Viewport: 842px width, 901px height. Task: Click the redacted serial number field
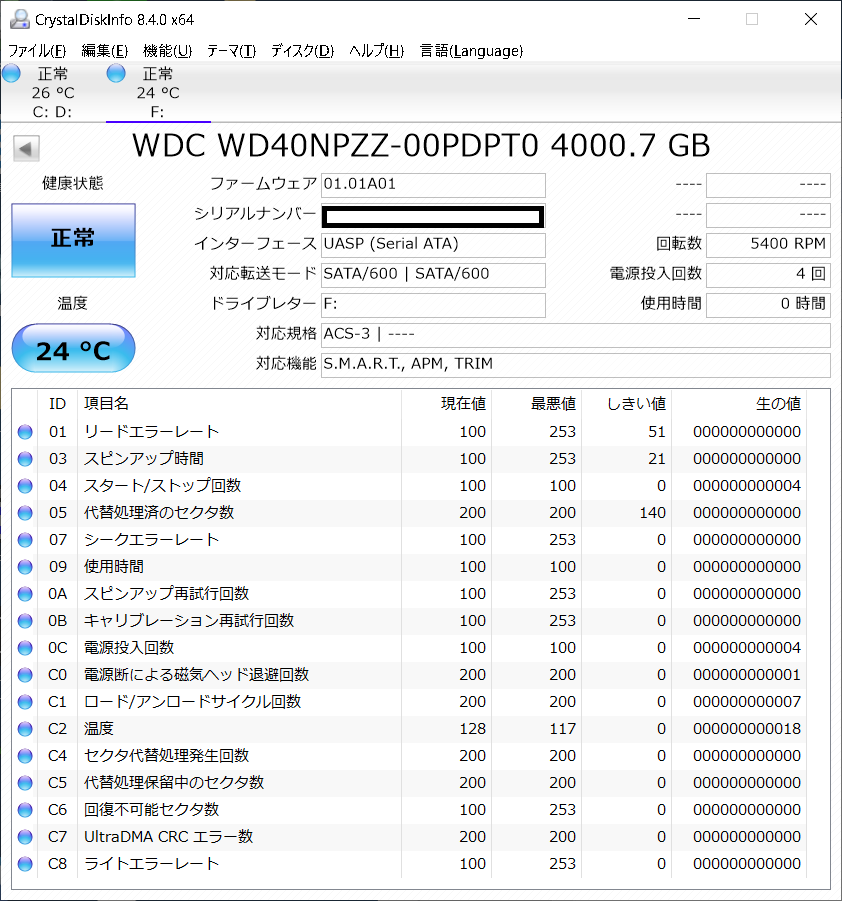click(433, 216)
